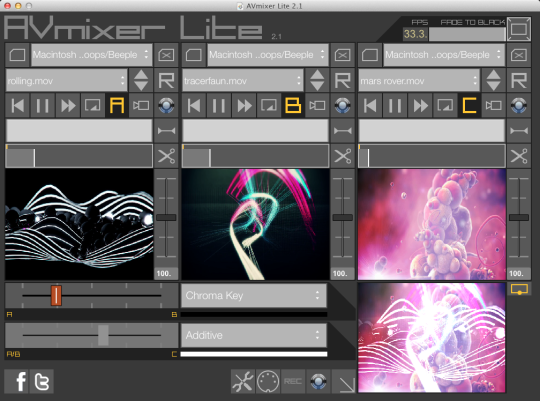Click channel B vertical opacity fader
Screen dimensions: 540x401
[343, 217]
